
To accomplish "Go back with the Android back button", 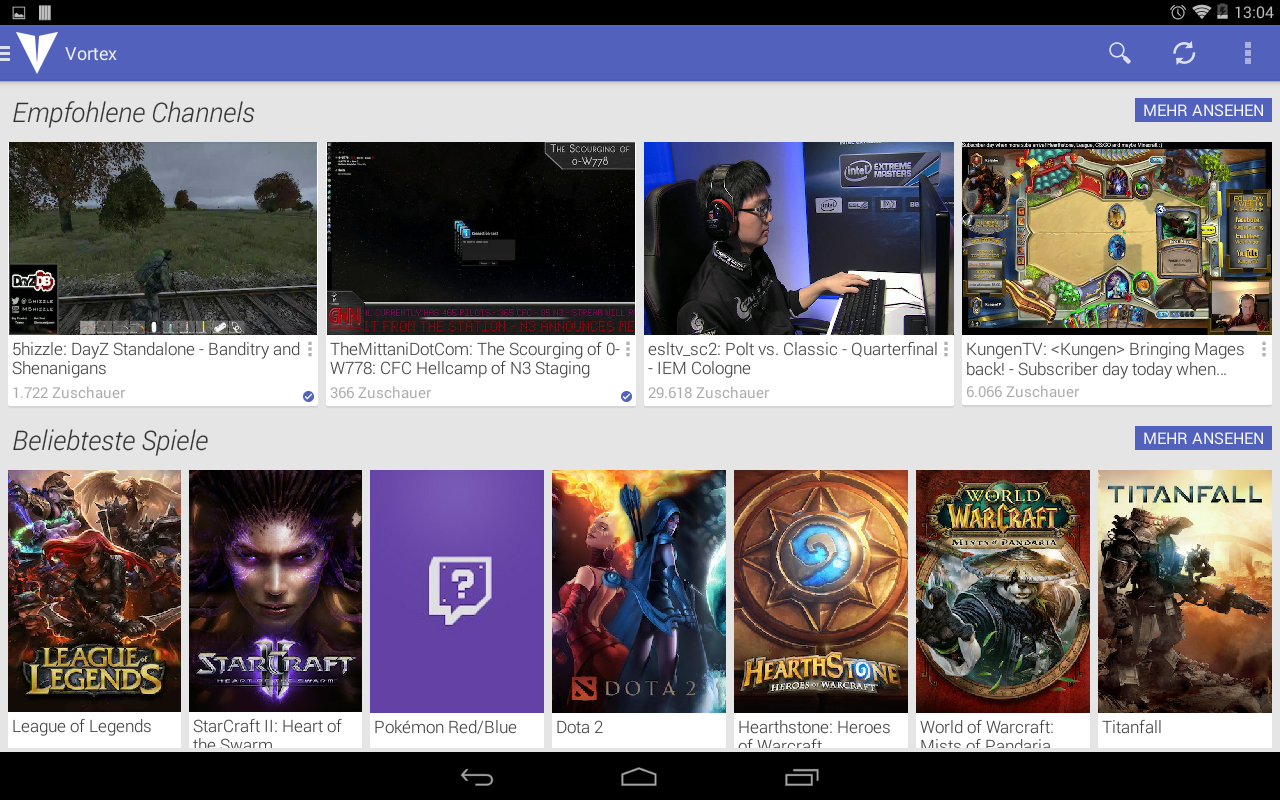I will click(x=477, y=777).
